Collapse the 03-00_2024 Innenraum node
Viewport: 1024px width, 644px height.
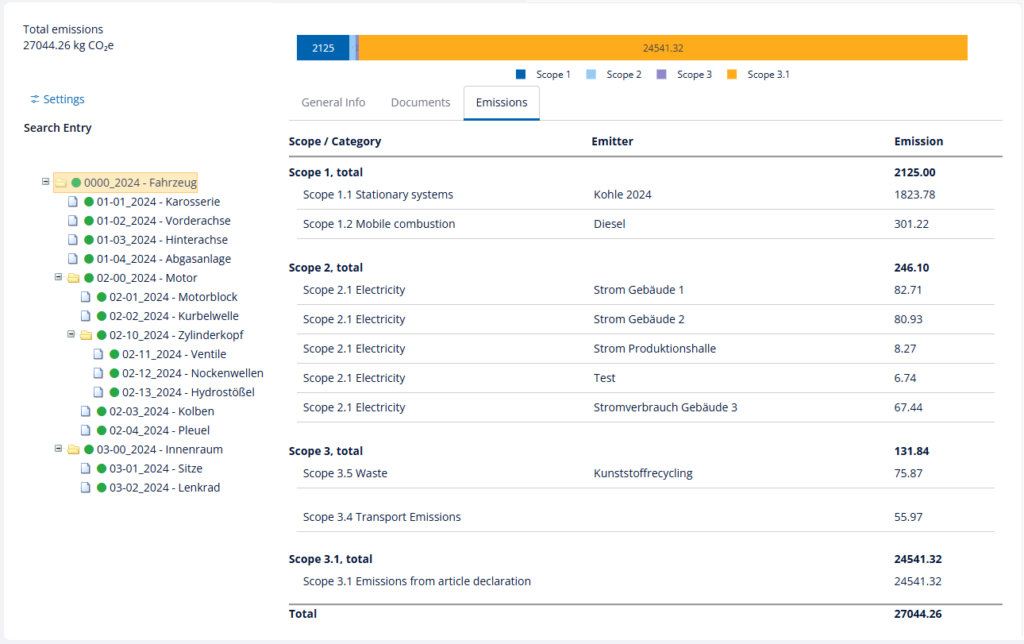(59, 449)
